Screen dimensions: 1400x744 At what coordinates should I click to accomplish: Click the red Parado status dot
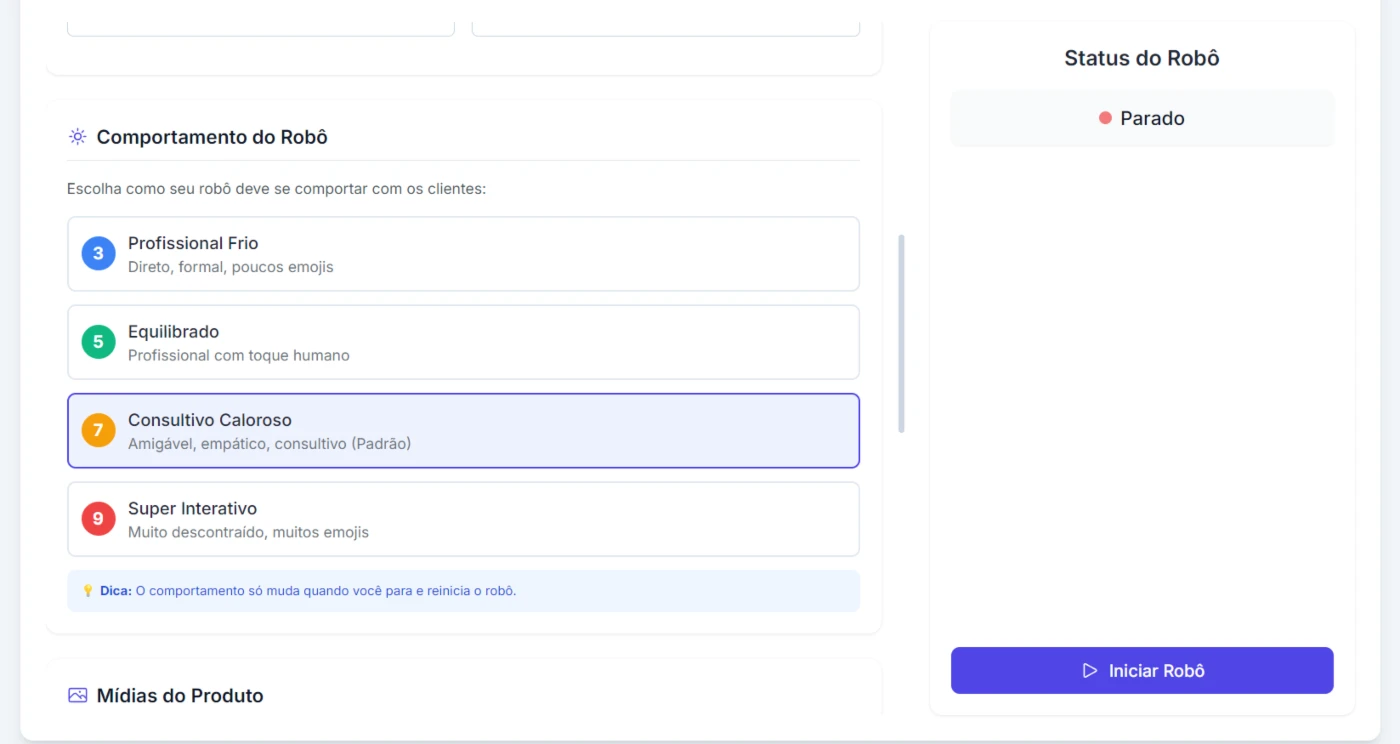(1105, 118)
